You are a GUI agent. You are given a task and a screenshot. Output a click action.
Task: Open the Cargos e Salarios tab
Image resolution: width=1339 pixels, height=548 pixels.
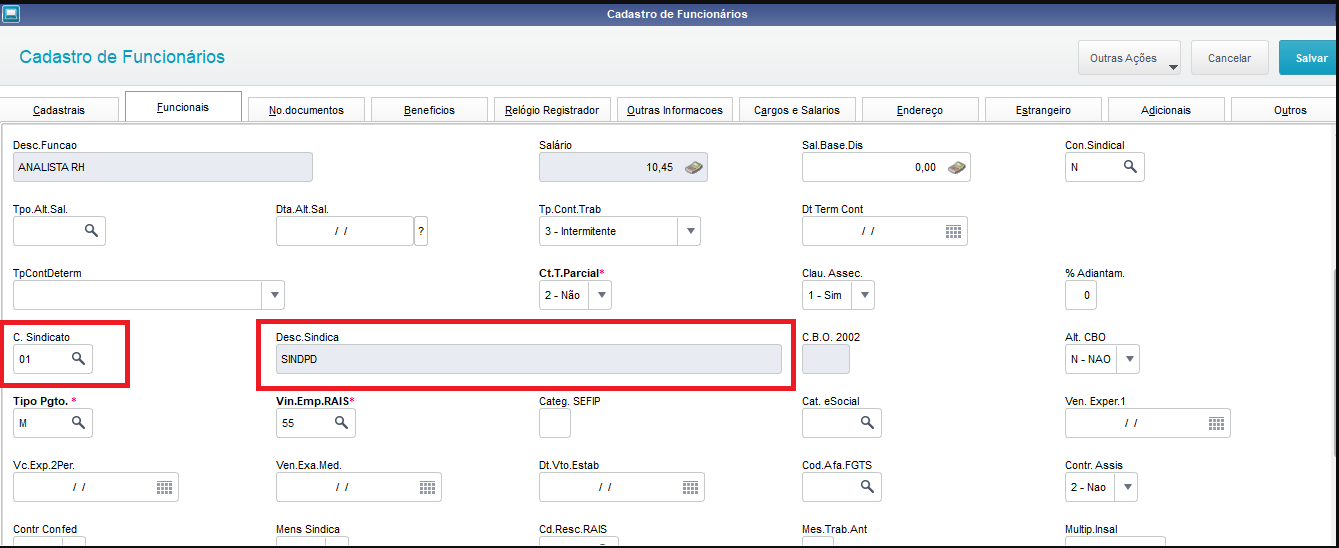pos(797,110)
